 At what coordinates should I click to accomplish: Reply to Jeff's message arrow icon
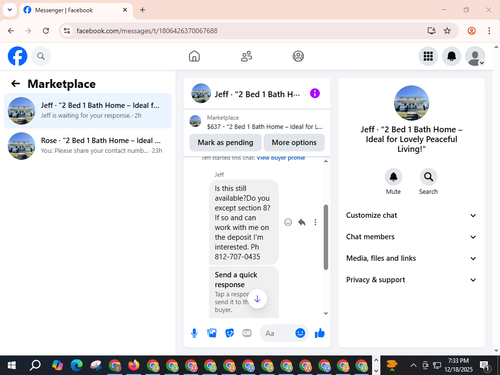point(302,222)
